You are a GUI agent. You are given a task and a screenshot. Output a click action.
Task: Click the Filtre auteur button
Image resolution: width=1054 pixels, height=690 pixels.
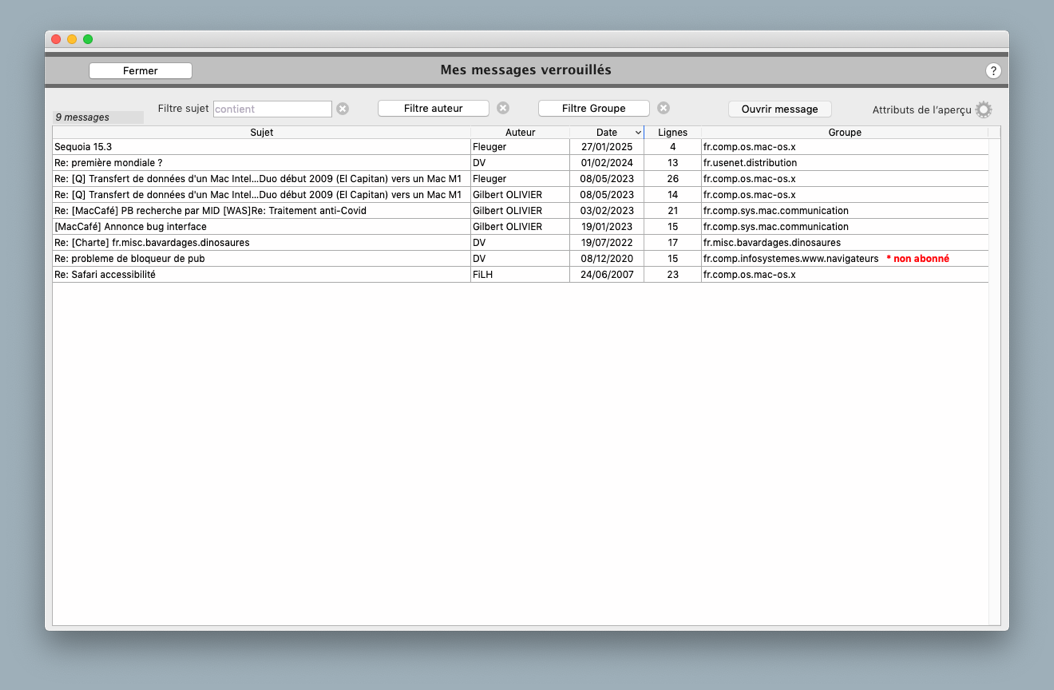coord(433,109)
